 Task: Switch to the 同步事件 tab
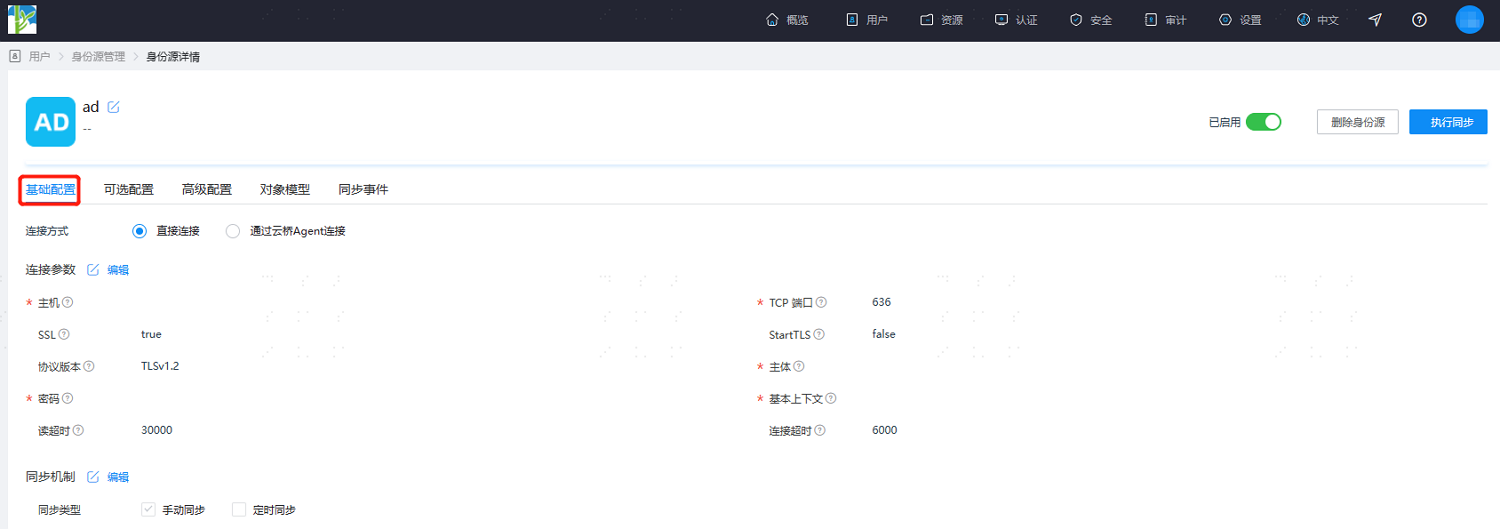pyautogui.click(x=363, y=189)
